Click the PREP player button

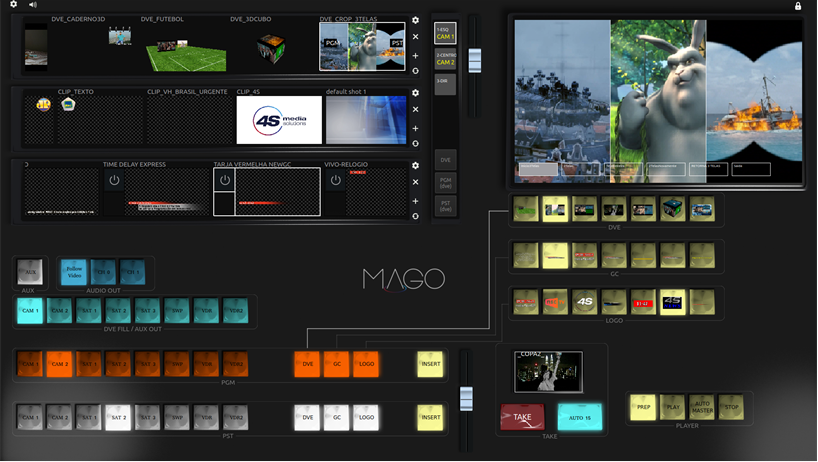643,407
